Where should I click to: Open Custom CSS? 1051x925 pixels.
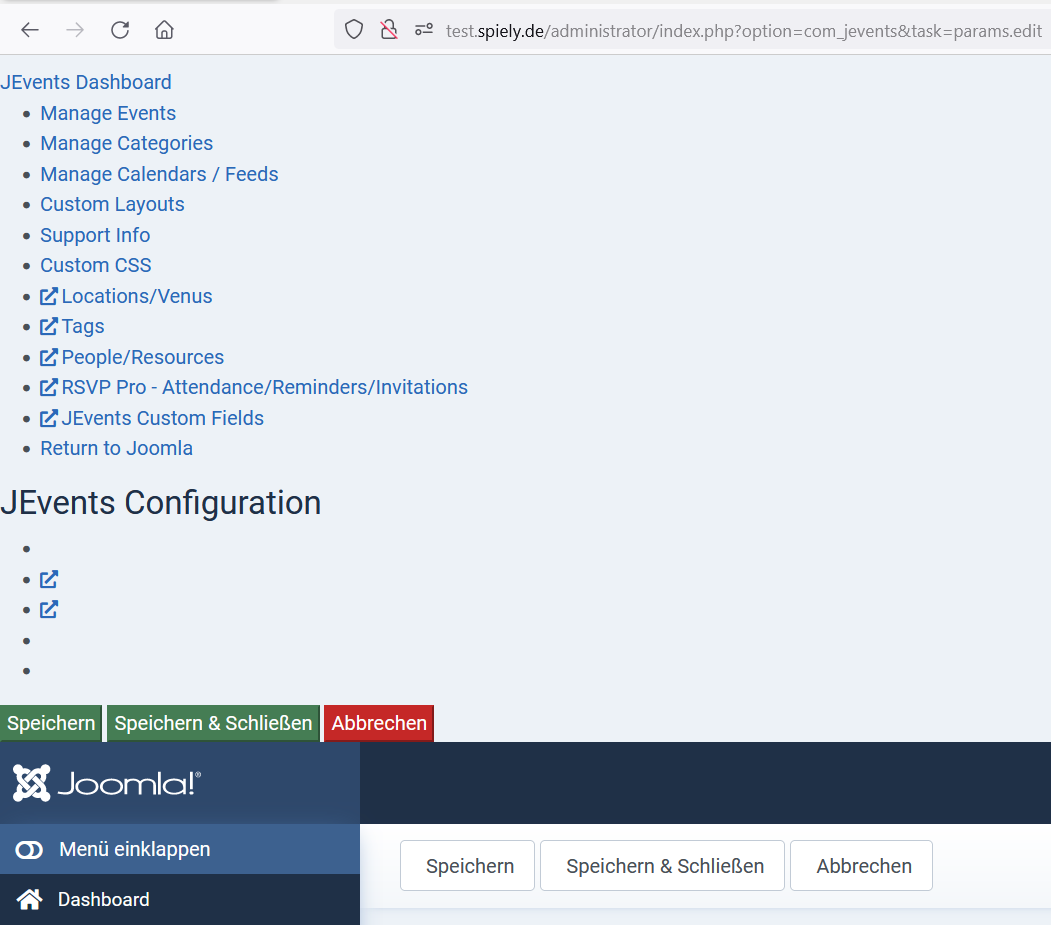coord(96,265)
